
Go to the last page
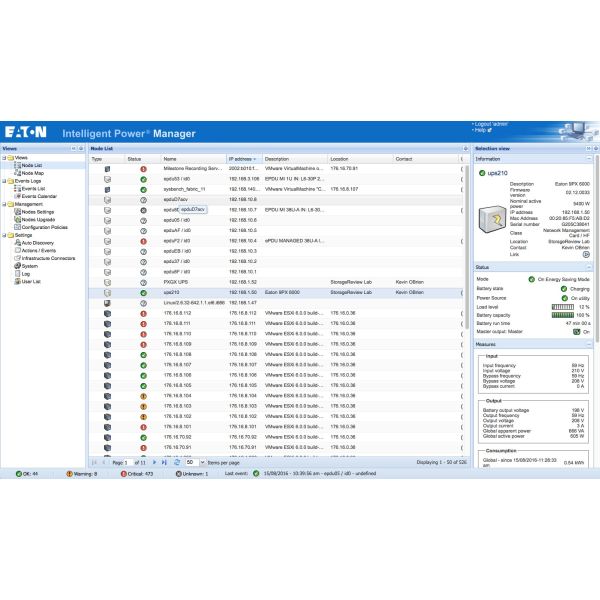point(164,462)
